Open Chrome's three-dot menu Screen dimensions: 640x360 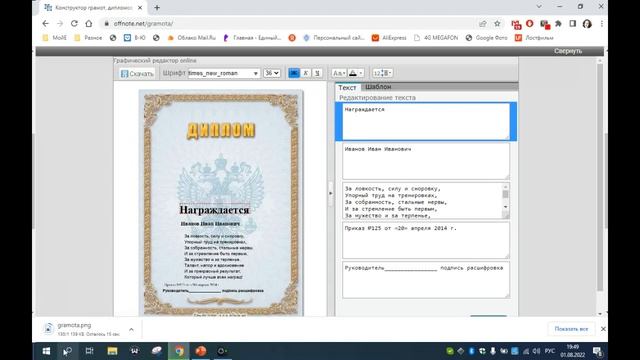tap(602, 24)
